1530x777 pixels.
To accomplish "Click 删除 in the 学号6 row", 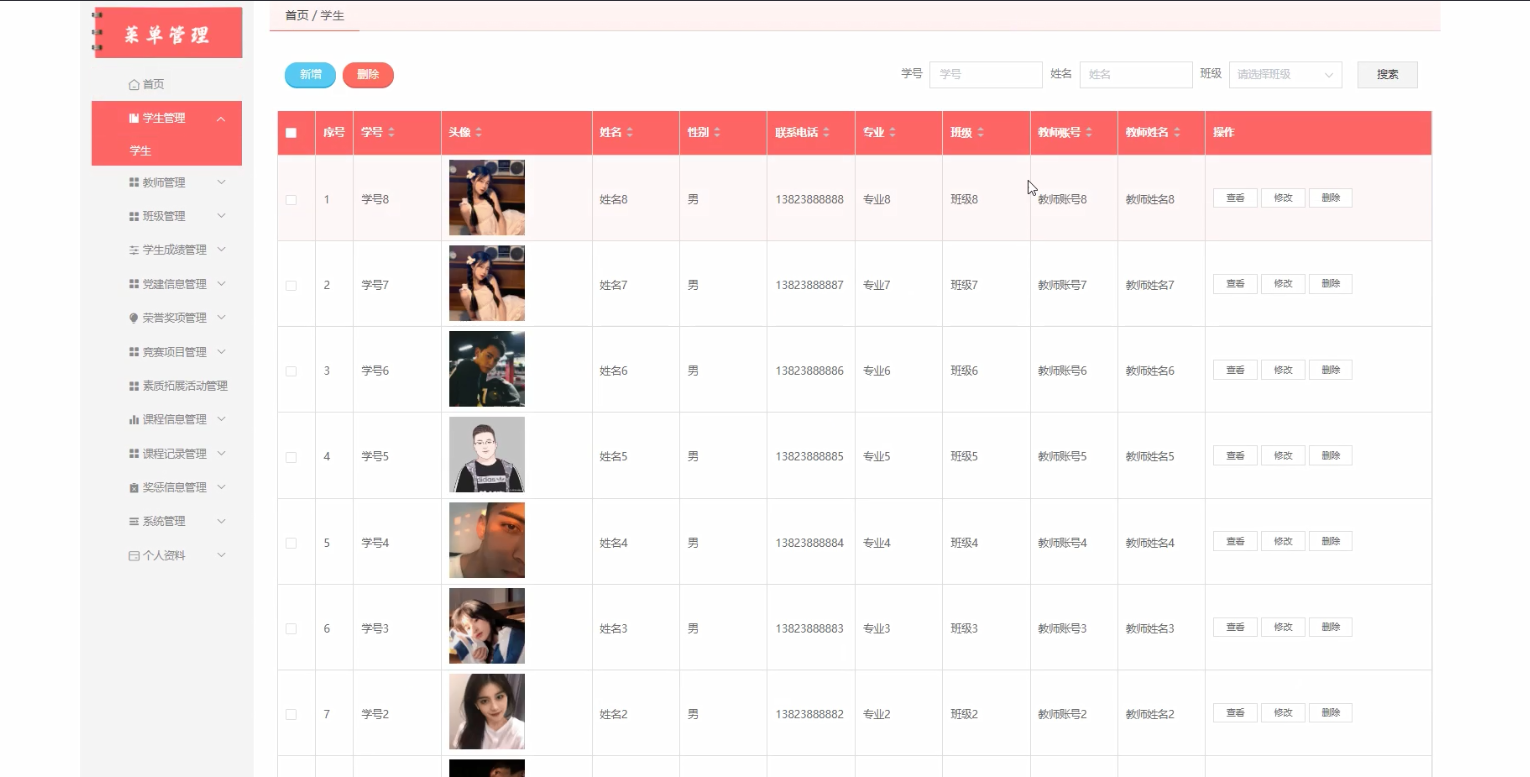I will (x=1330, y=370).
